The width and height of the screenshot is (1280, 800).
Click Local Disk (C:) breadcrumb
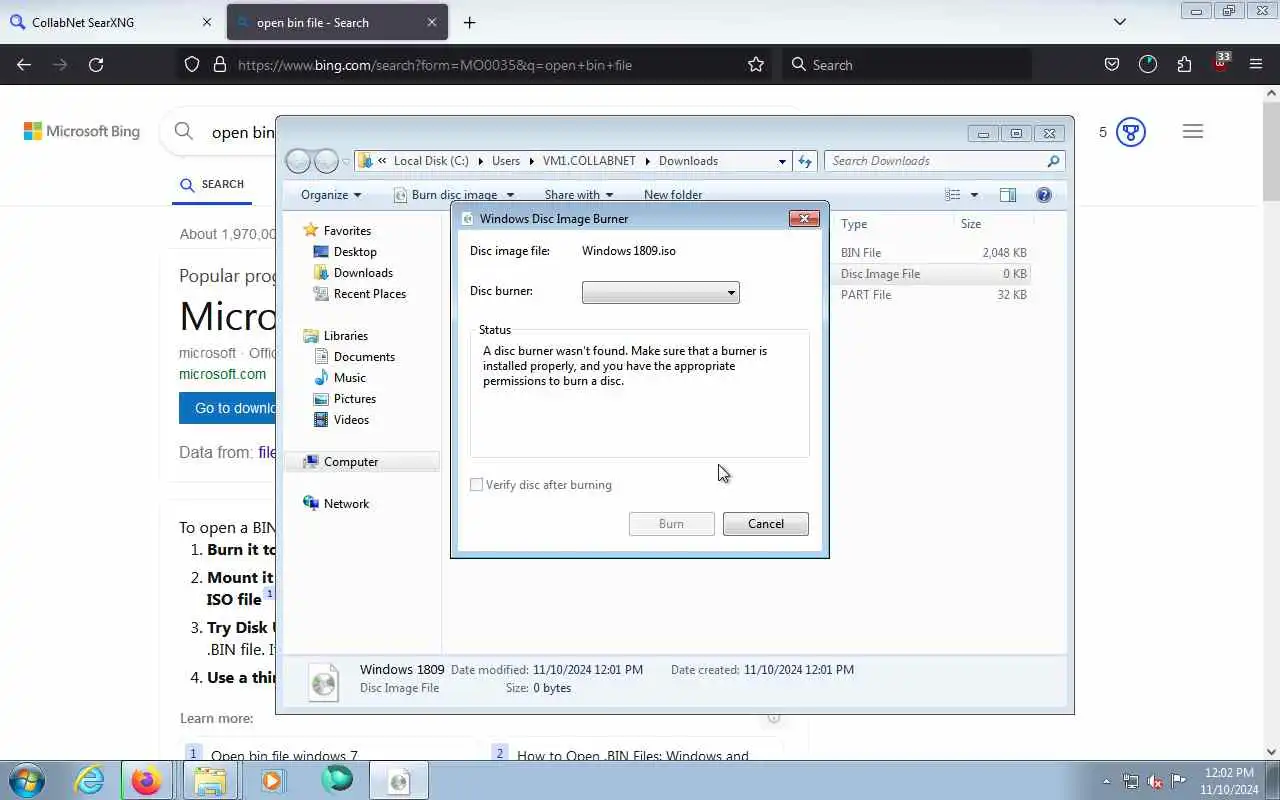click(431, 161)
